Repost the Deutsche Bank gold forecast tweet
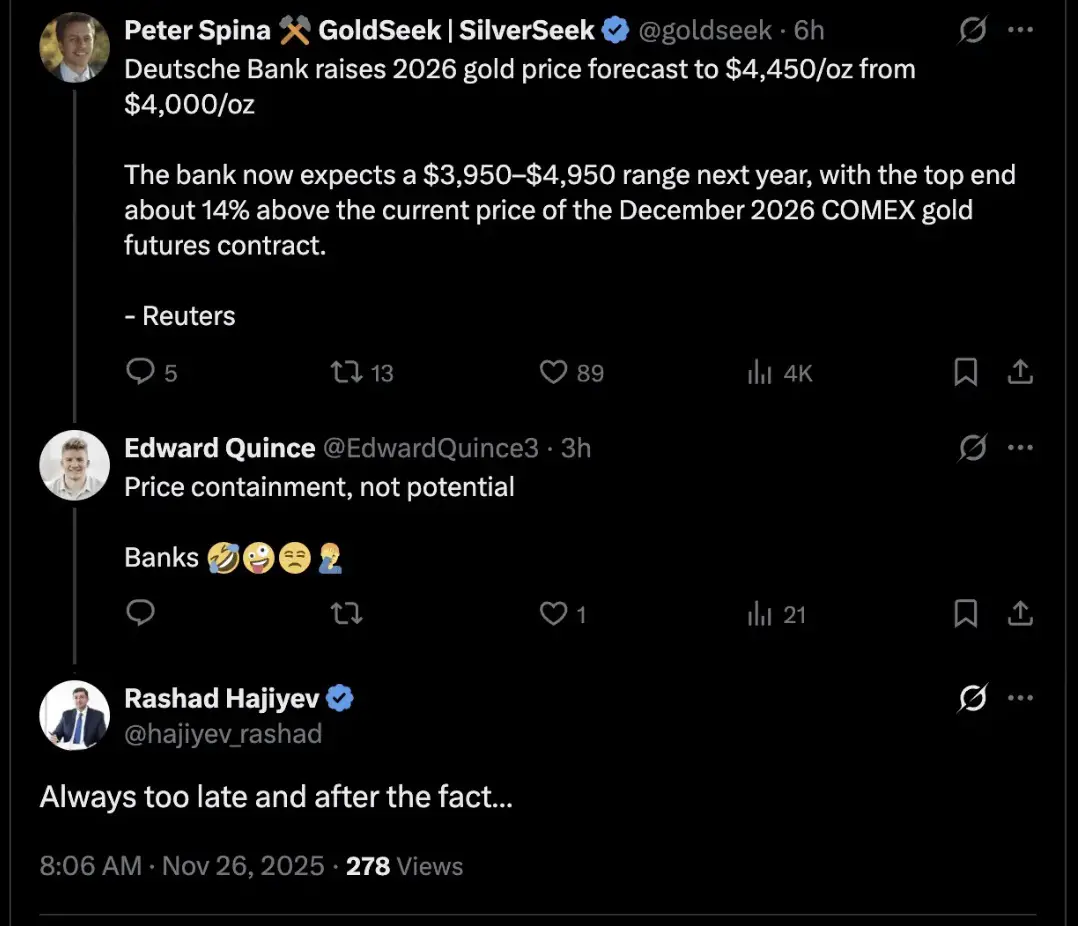This screenshot has width=1078, height=926. coord(346,373)
